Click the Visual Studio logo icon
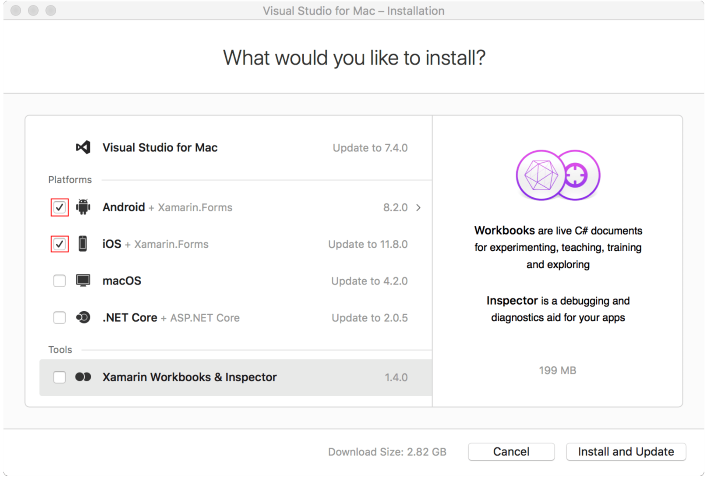The height and width of the screenshot is (478, 706). (x=83, y=147)
